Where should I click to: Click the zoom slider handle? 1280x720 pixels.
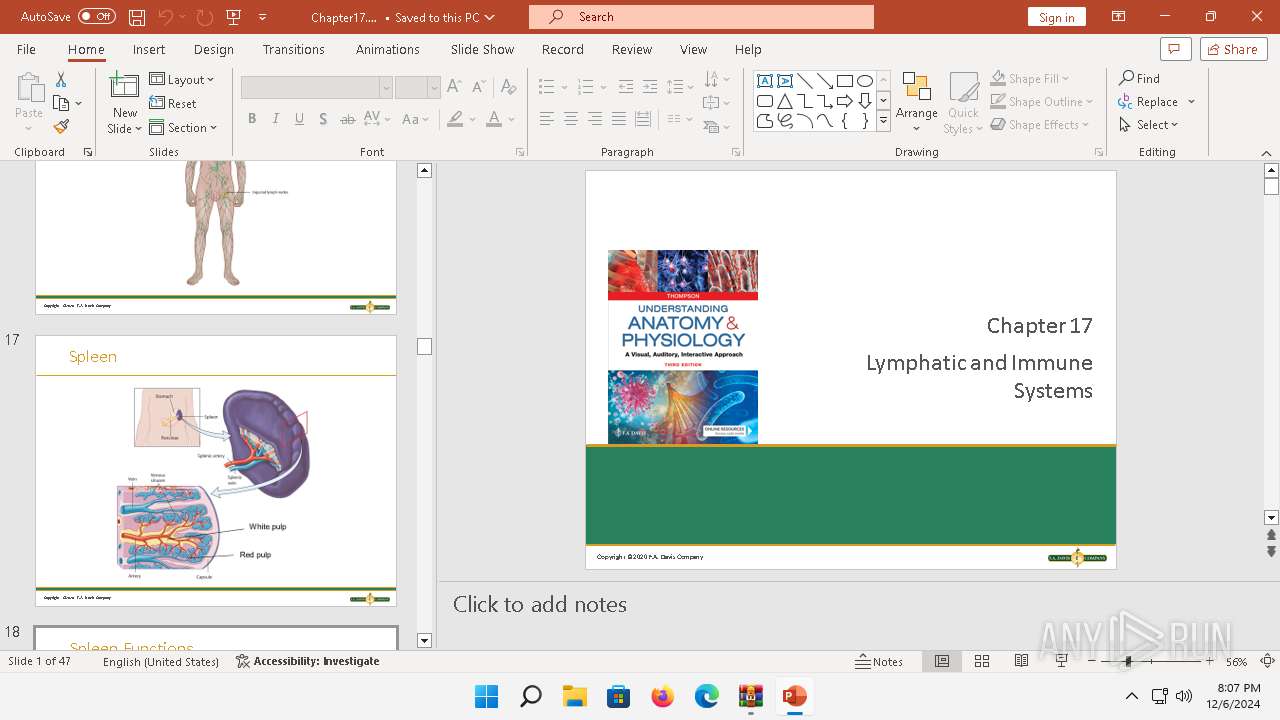tap(1127, 661)
